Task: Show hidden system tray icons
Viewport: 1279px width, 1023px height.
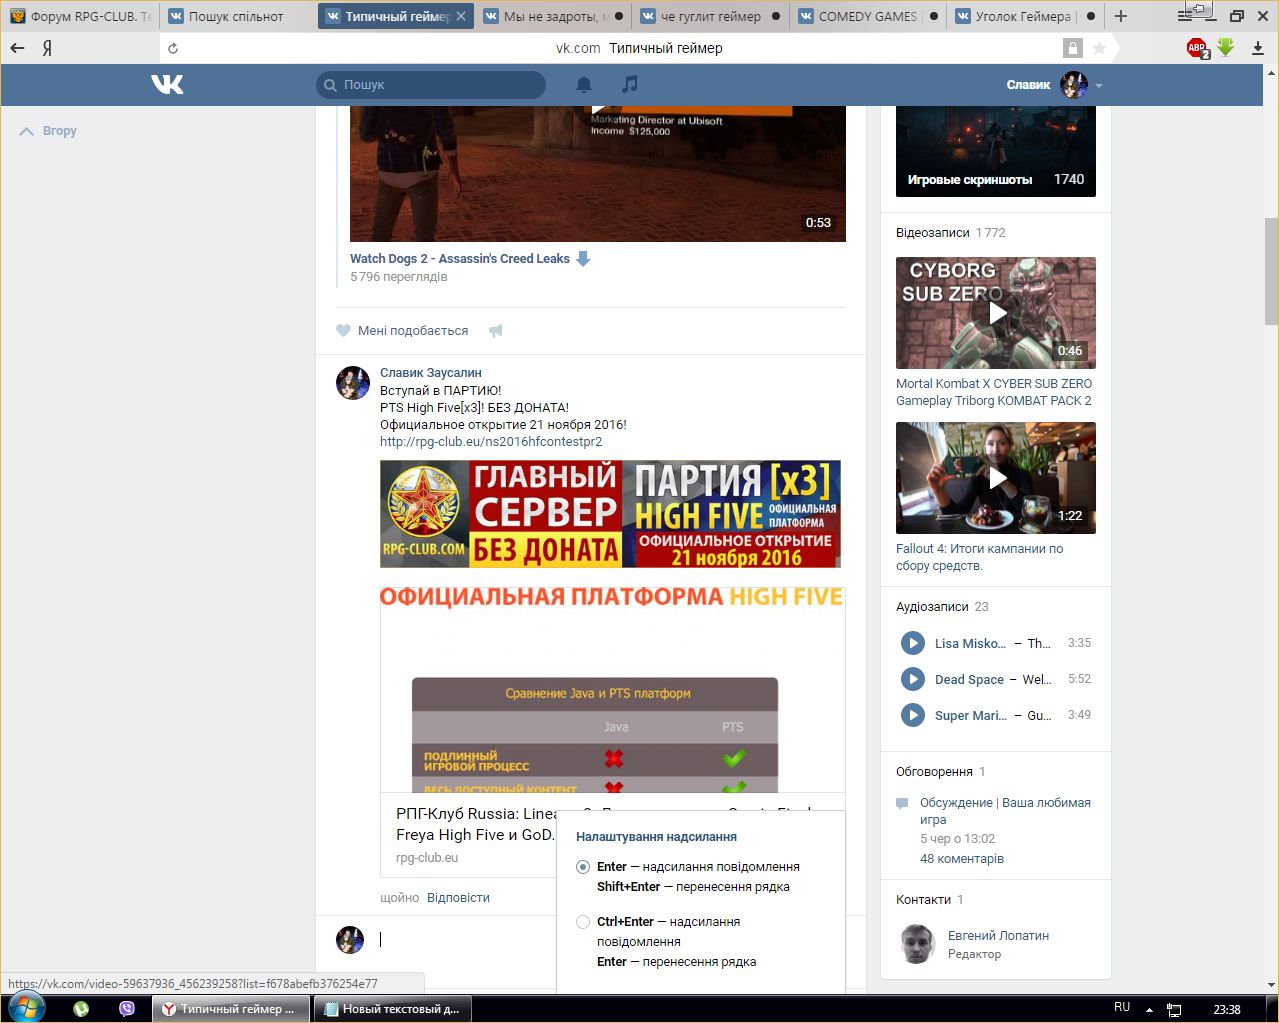Action: click(1149, 1009)
